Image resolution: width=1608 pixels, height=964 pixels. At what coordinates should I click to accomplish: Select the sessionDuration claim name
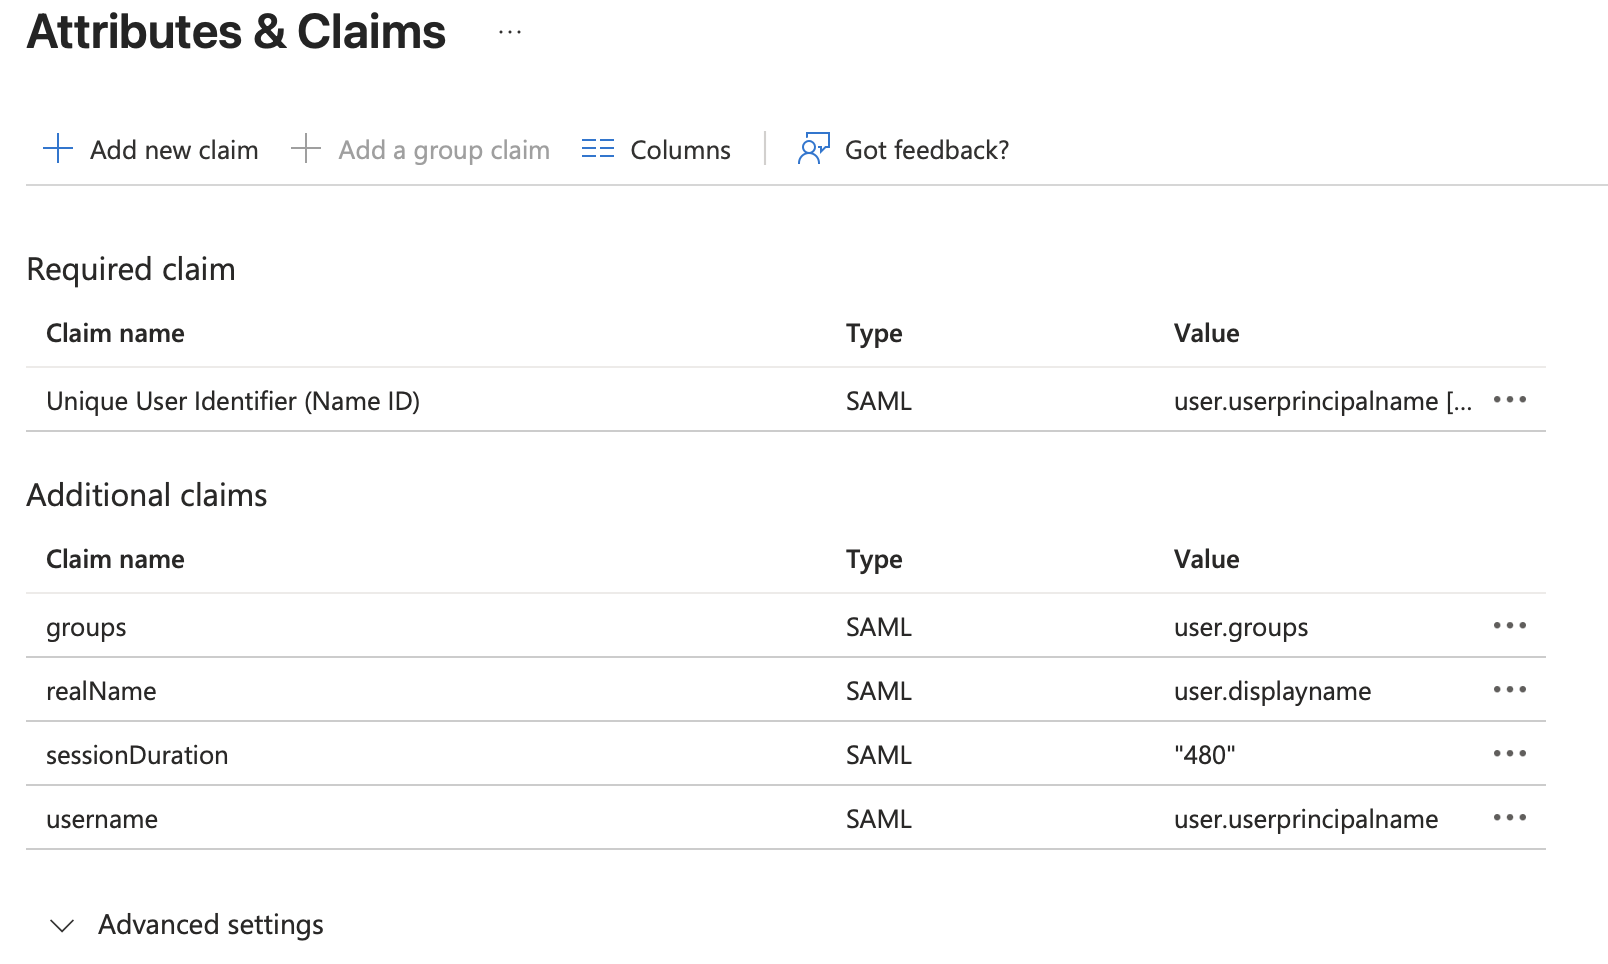pos(137,755)
